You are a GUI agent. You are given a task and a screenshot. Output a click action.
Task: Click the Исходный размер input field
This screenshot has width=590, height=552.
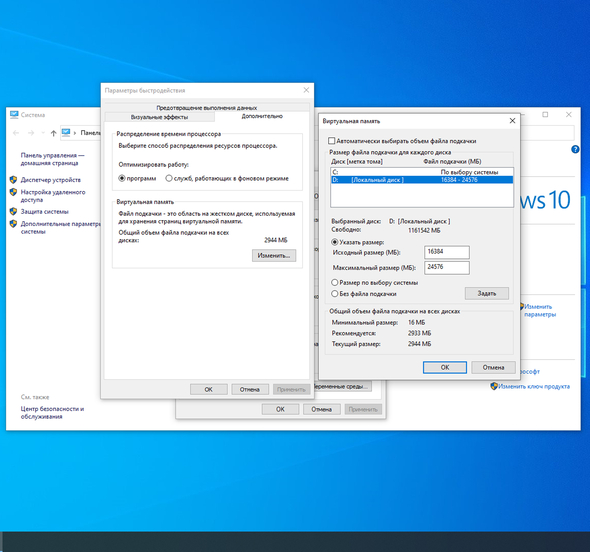447,252
